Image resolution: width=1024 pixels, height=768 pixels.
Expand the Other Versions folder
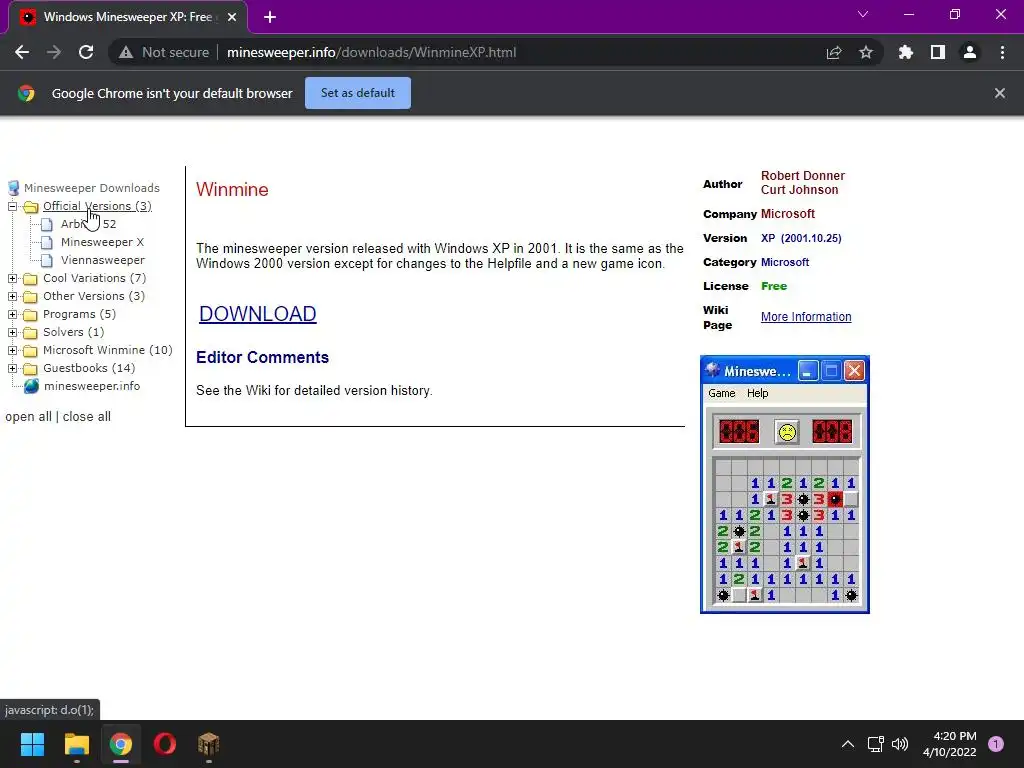pos(12,296)
